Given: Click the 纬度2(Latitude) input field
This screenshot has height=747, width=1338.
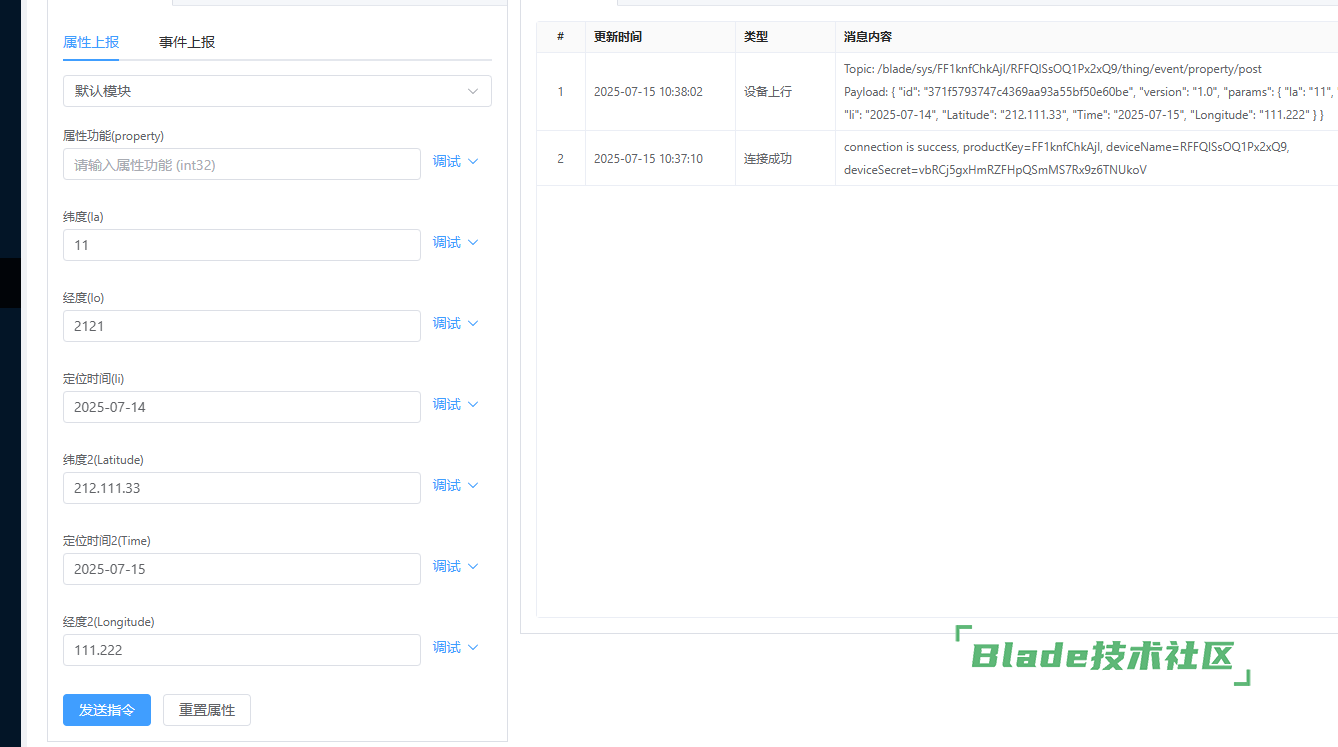Looking at the screenshot, I should tap(241, 488).
